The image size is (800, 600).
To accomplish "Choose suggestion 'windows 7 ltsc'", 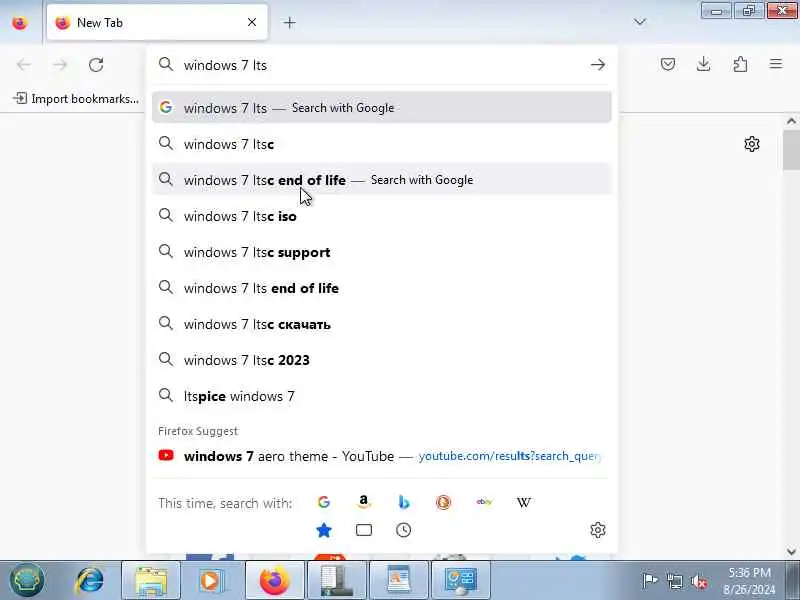I will pyautogui.click(x=382, y=144).
